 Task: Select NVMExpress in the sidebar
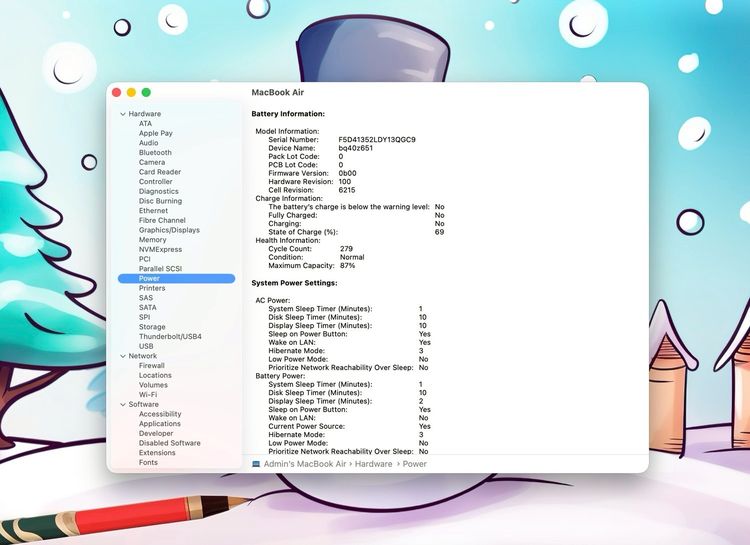(160, 249)
